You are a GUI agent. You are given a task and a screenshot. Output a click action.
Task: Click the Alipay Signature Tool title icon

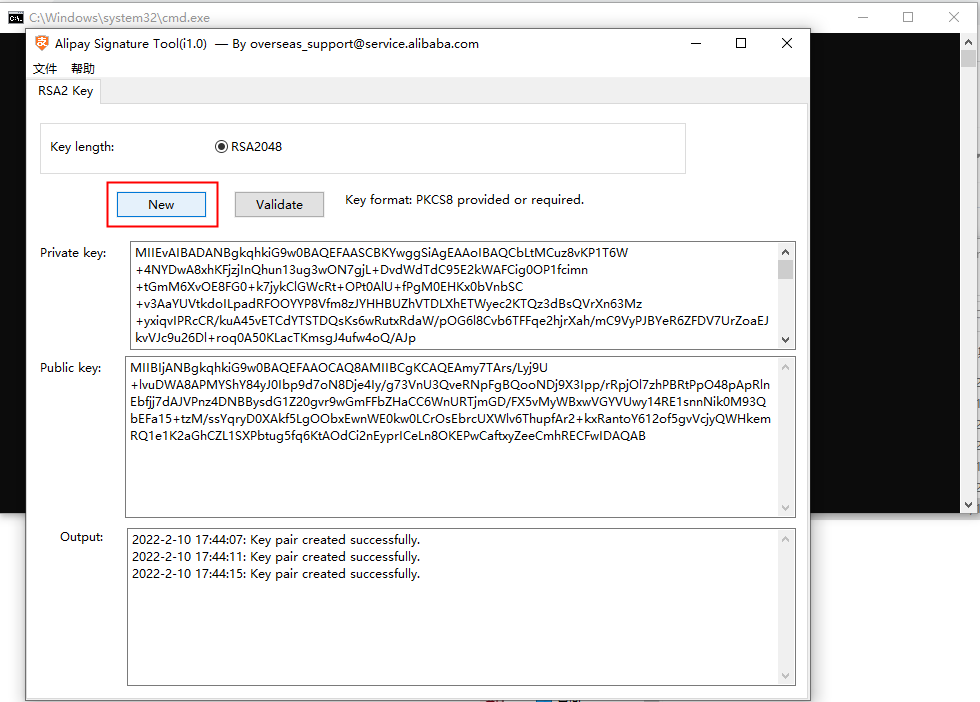[x=42, y=43]
